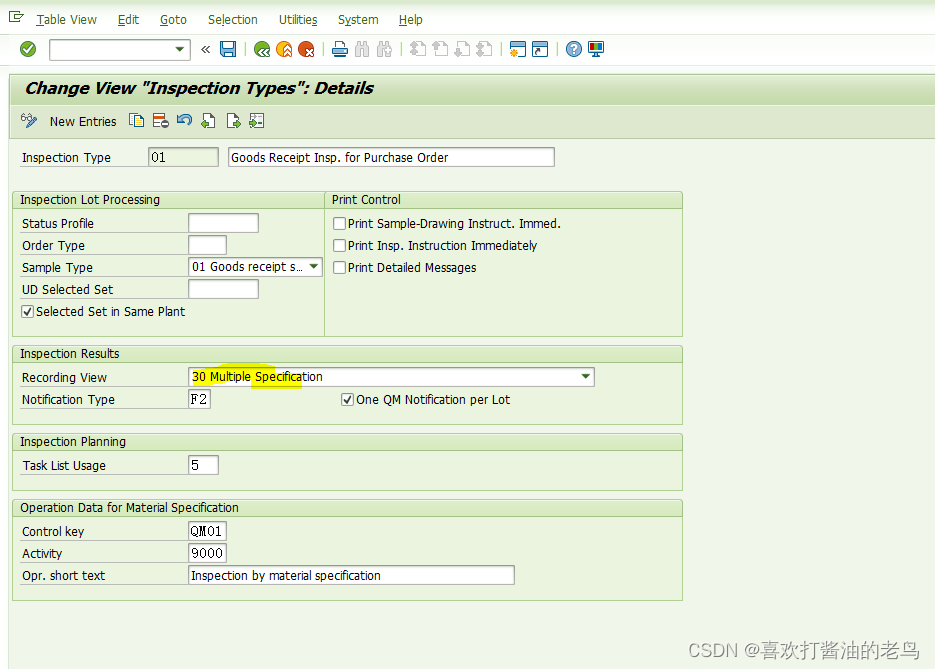The image size is (935, 669).
Task: Delete the current inspection type entry
Action: coord(159,120)
